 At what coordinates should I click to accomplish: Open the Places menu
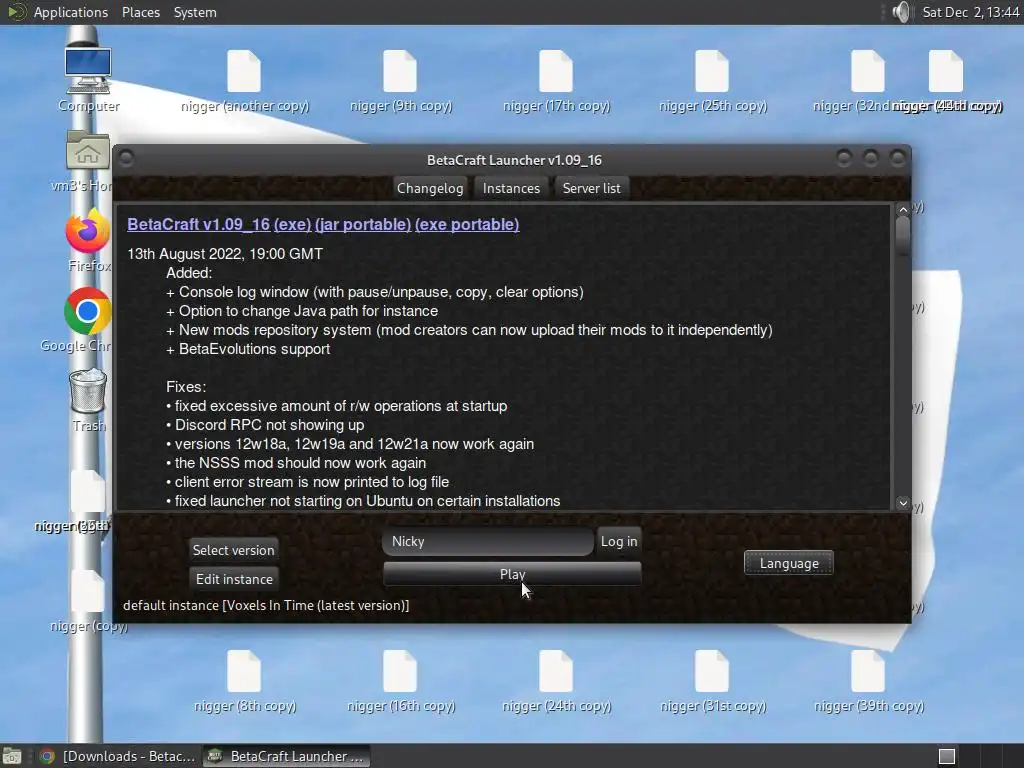[141, 12]
